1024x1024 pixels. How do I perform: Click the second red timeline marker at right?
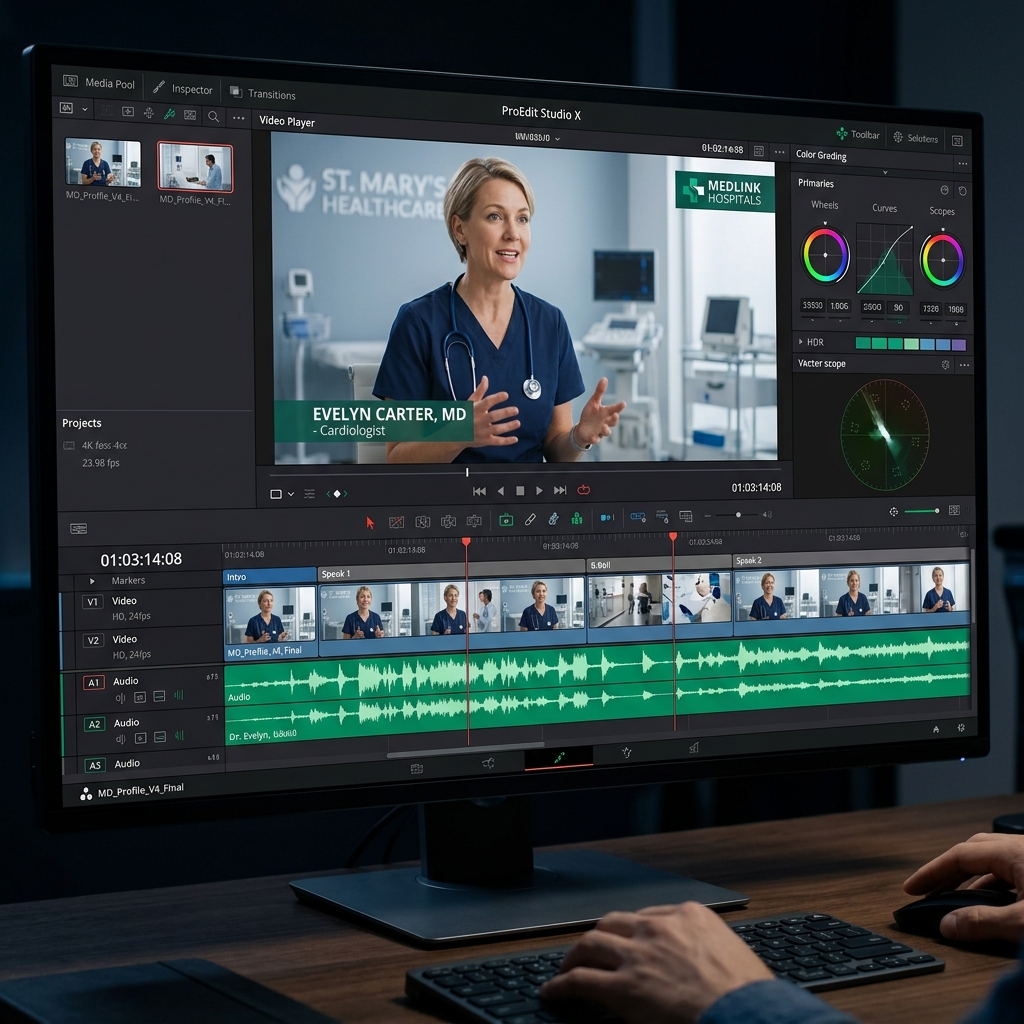pyautogui.click(x=673, y=536)
